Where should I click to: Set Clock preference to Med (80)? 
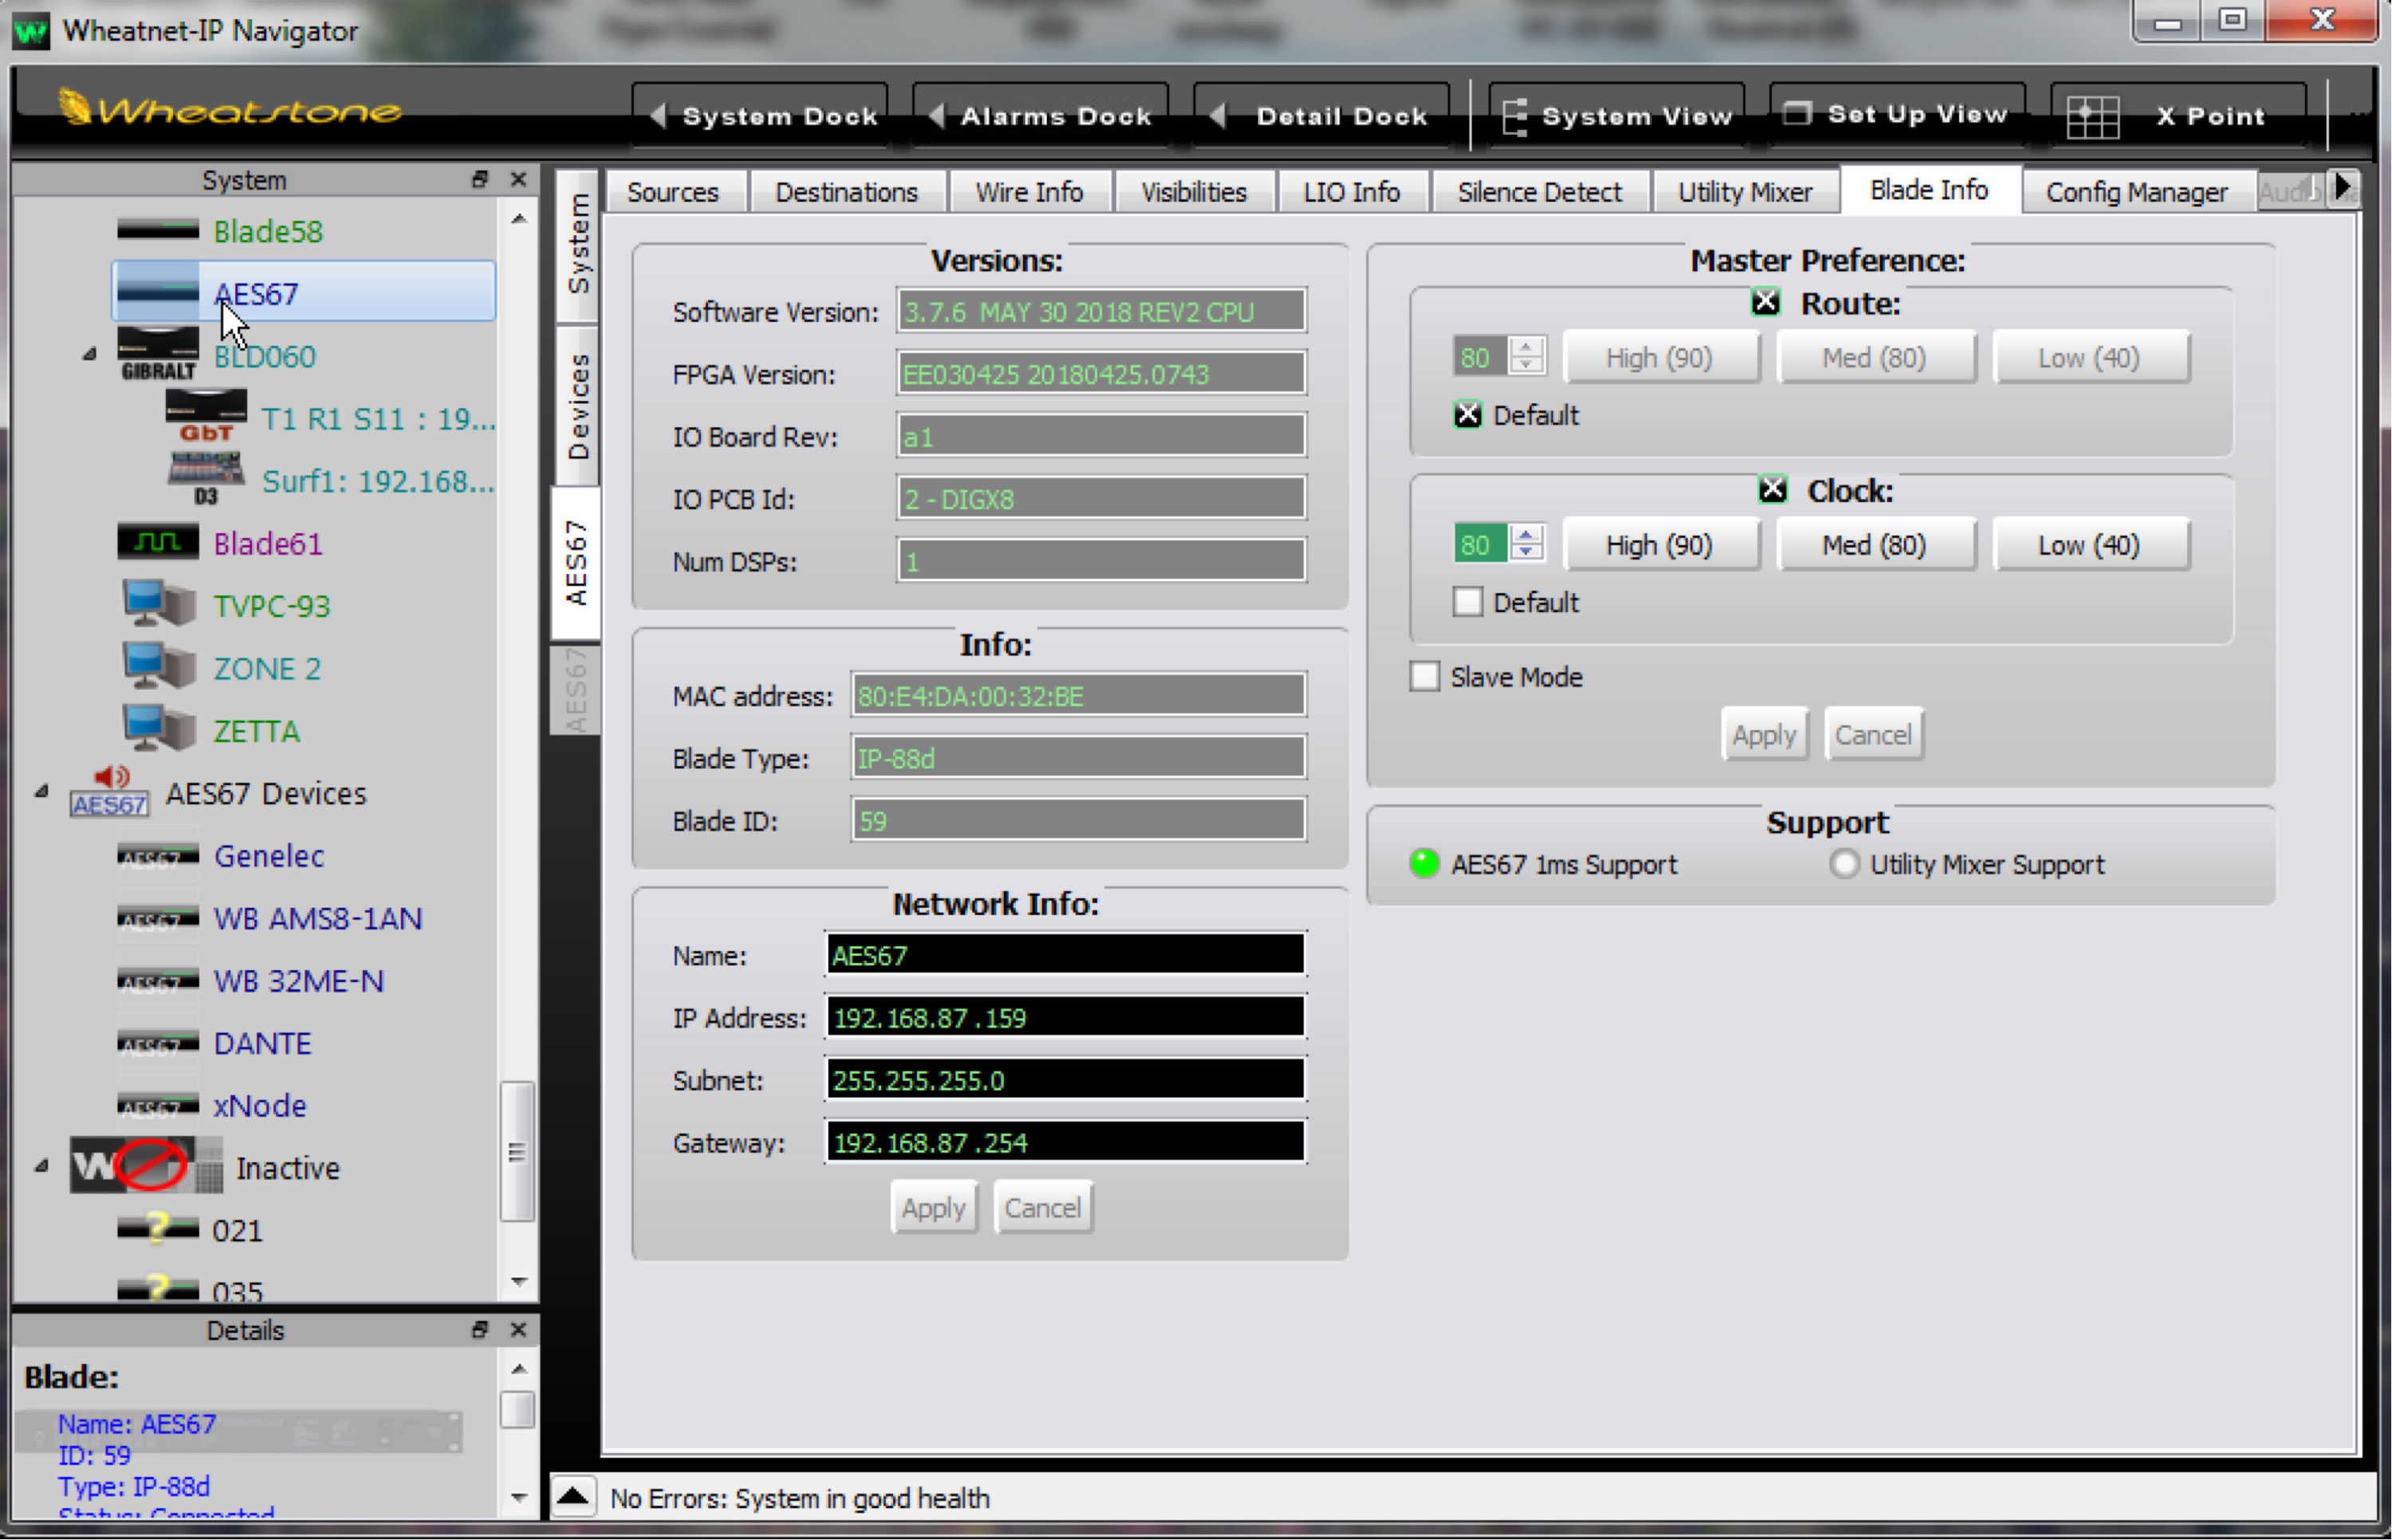(x=1875, y=545)
